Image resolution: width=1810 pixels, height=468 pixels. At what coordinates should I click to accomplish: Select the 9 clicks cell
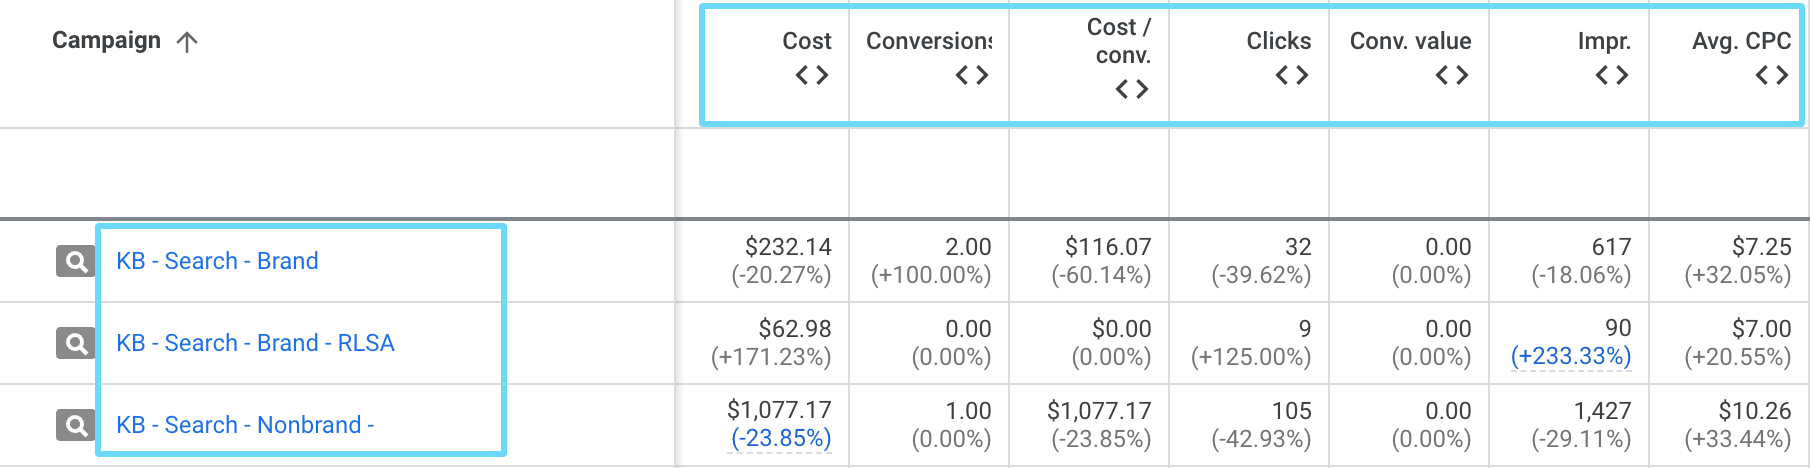coord(1305,329)
